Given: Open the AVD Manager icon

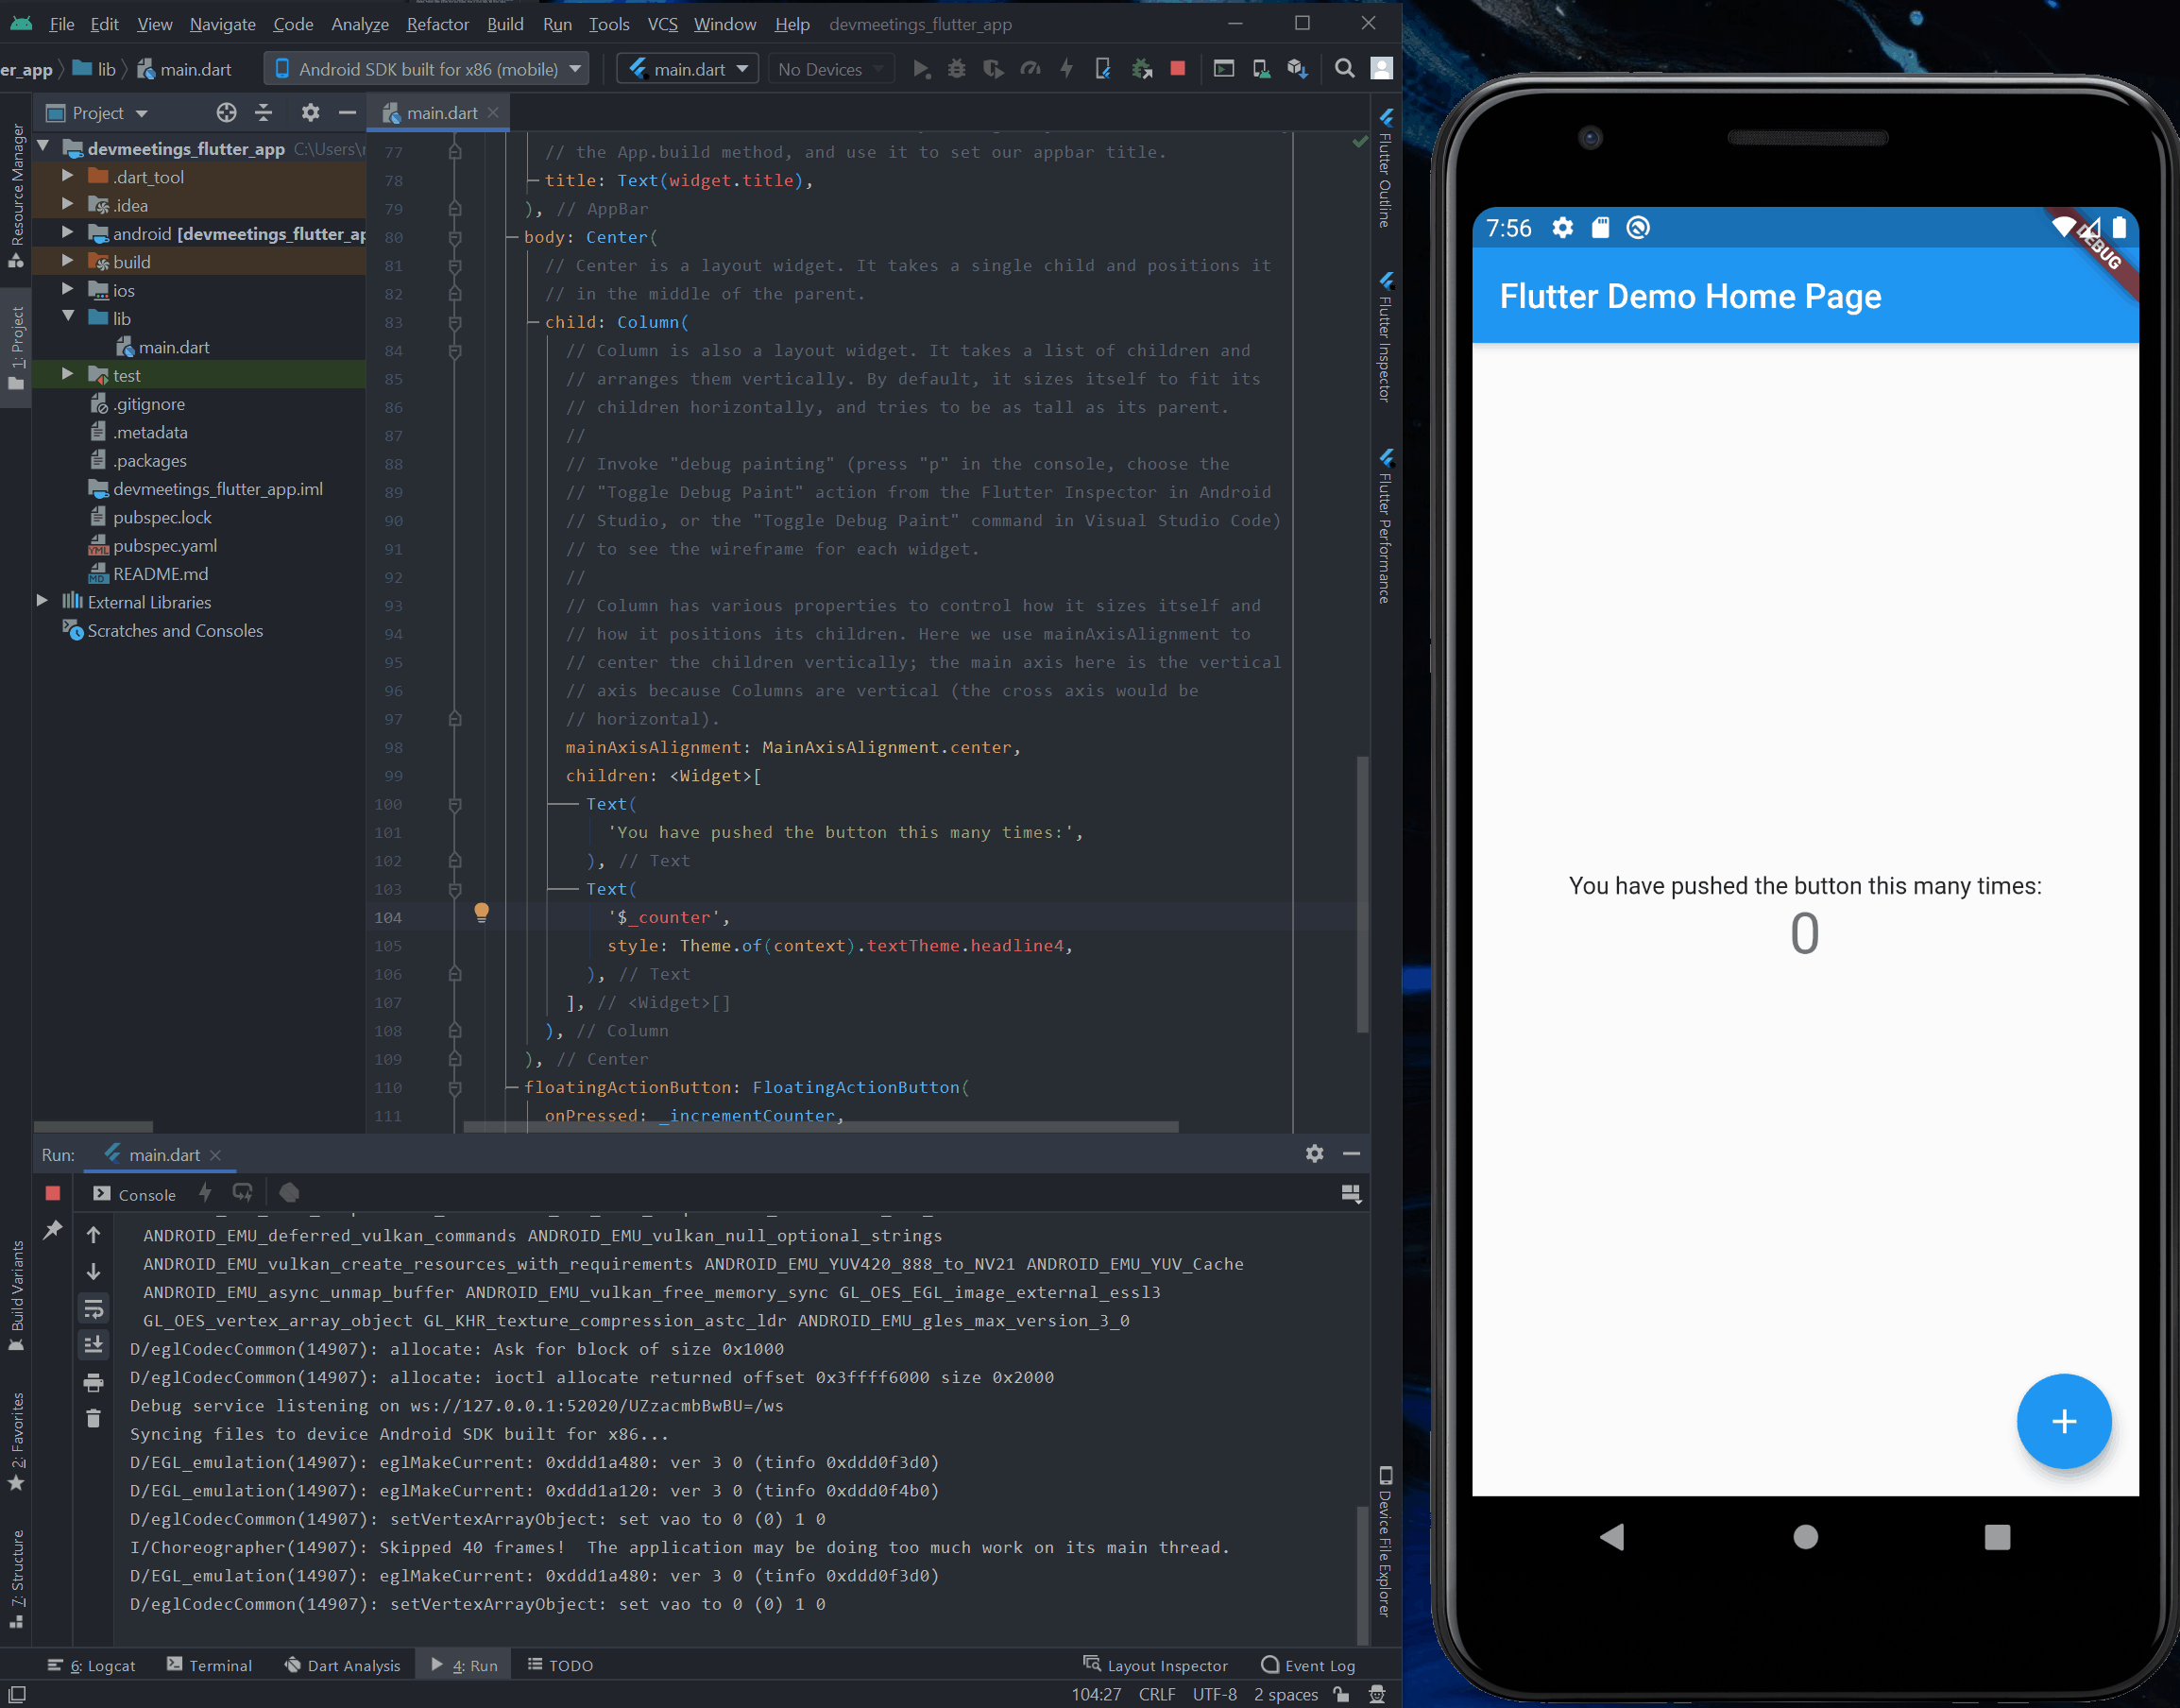Looking at the screenshot, I should pyautogui.click(x=1261, y=69).
